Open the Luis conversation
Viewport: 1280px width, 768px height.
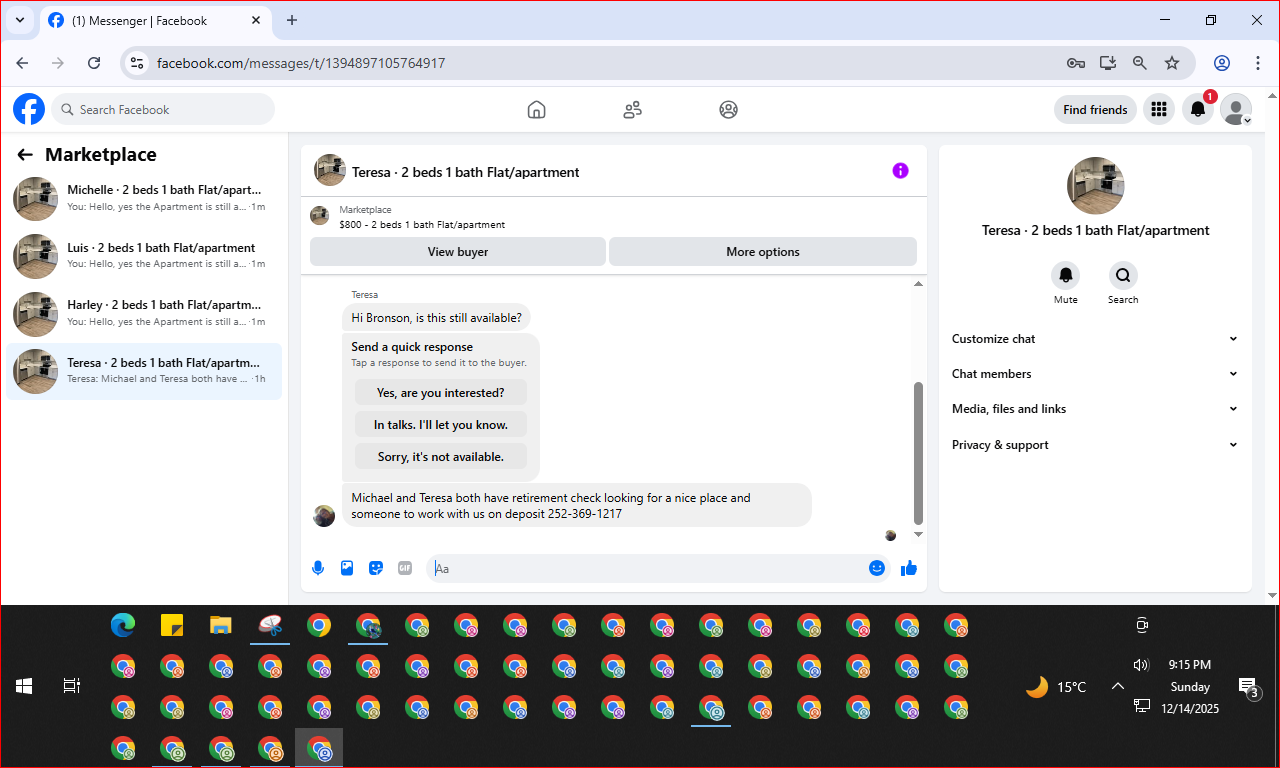coord(144,256)
